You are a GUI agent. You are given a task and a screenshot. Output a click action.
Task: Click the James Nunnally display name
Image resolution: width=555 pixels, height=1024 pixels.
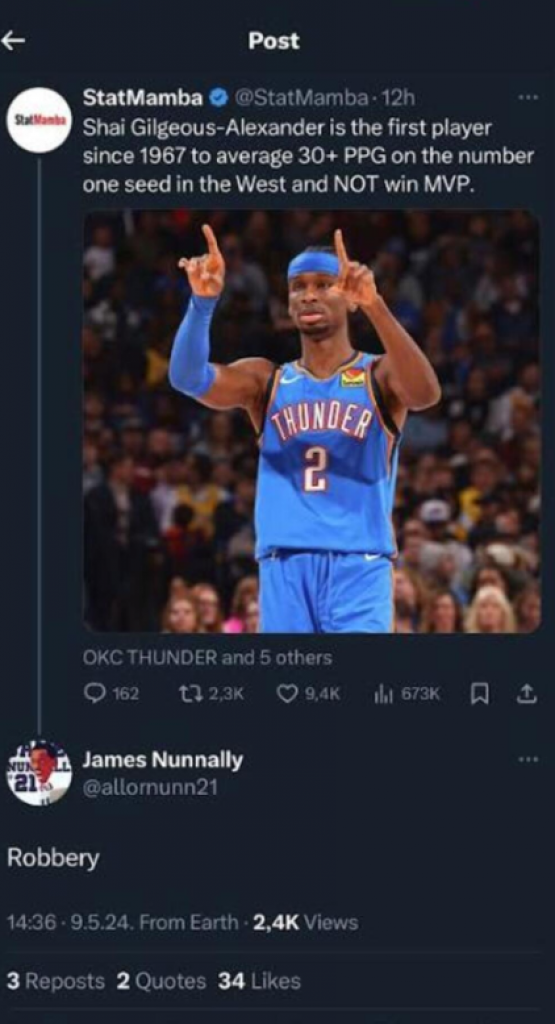coord(163,760)
